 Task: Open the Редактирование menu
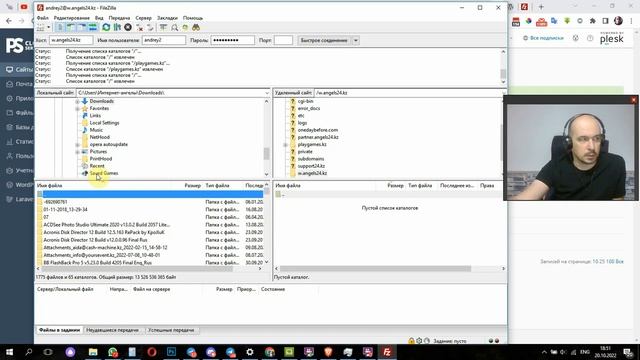click(71, 18)
